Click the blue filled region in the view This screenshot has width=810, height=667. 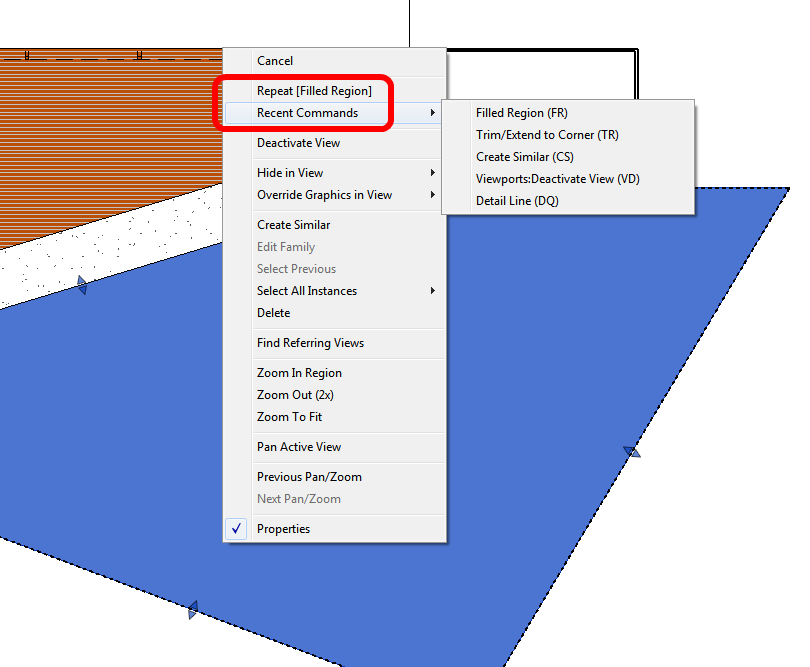coord(550,480)
